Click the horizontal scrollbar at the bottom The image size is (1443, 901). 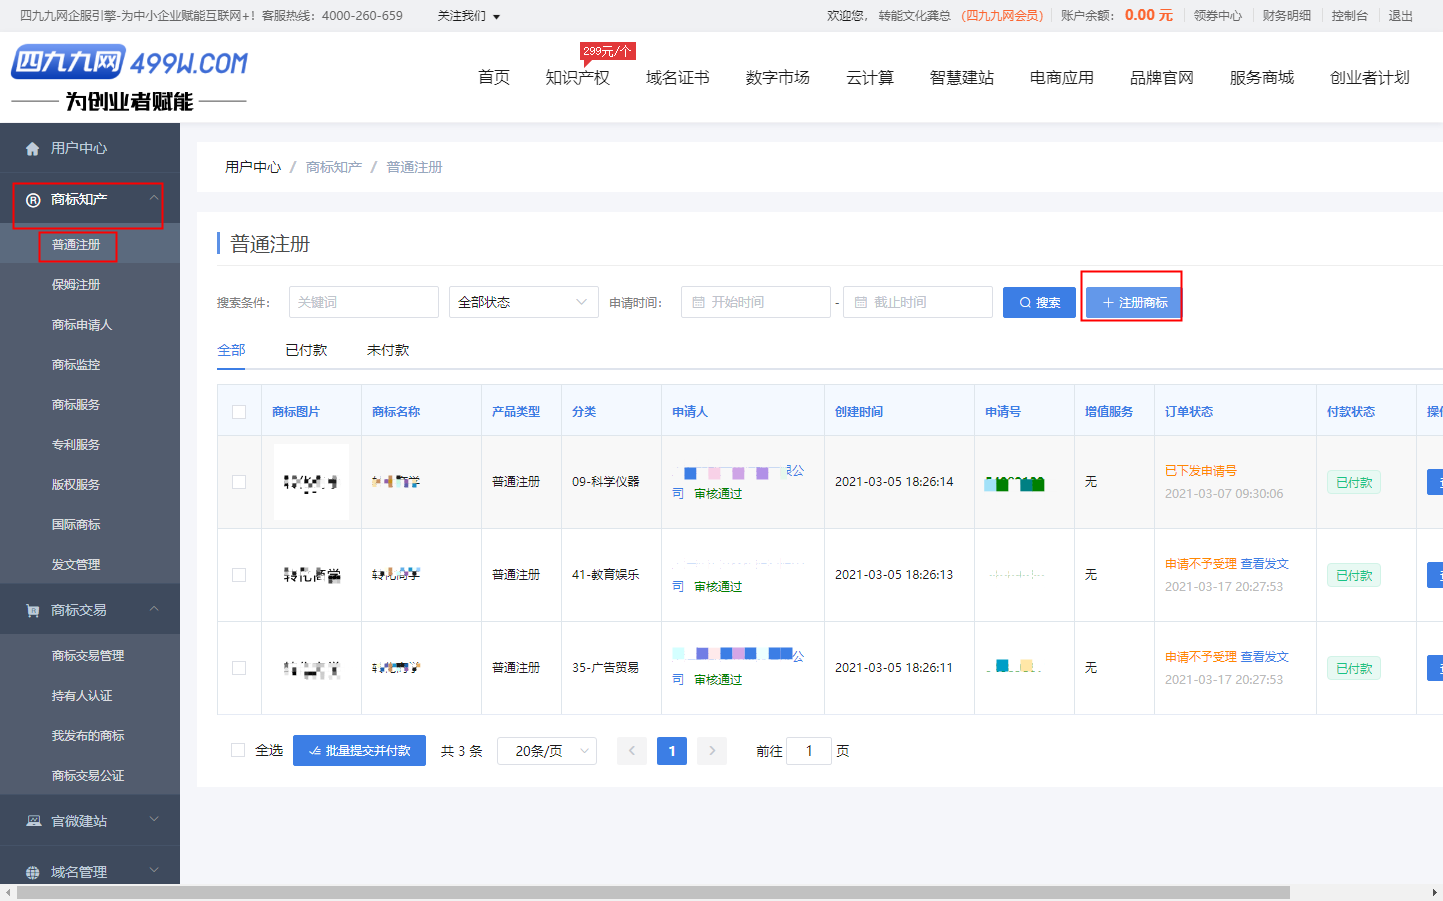(x=650, y=893)
